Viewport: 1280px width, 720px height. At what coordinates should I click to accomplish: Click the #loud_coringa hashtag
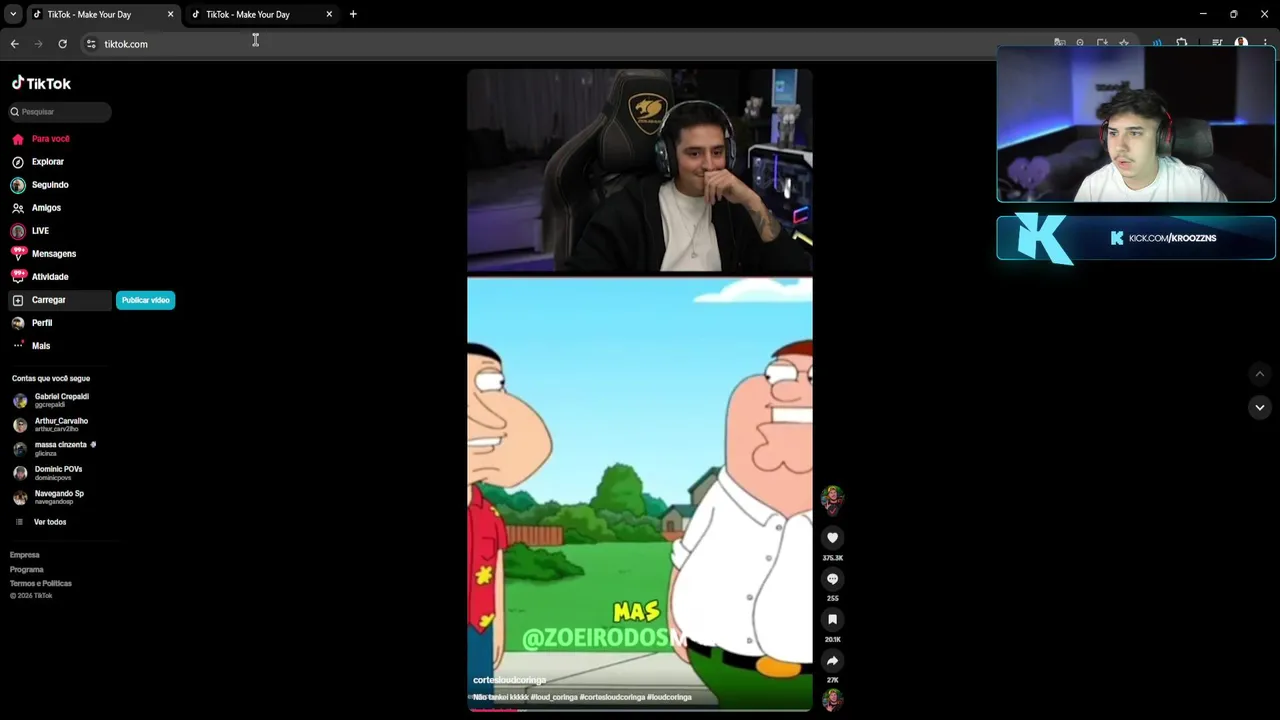pos(554,697)
